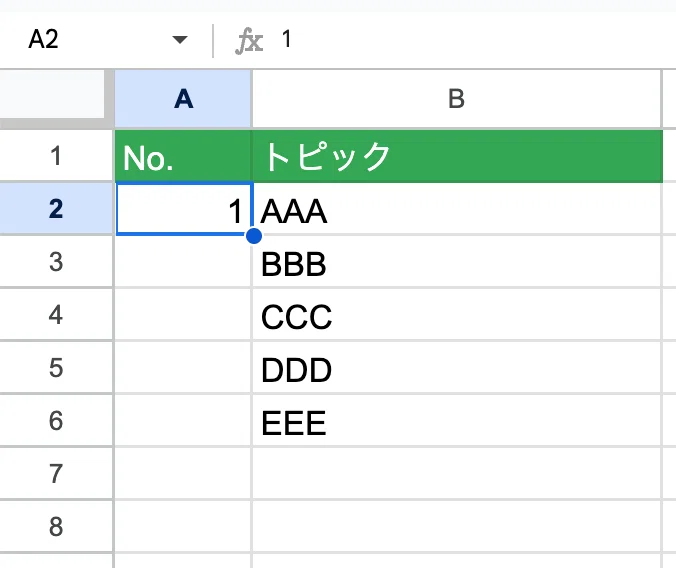Select empty cell A7
676x568 pixels.
click(183, 474)
